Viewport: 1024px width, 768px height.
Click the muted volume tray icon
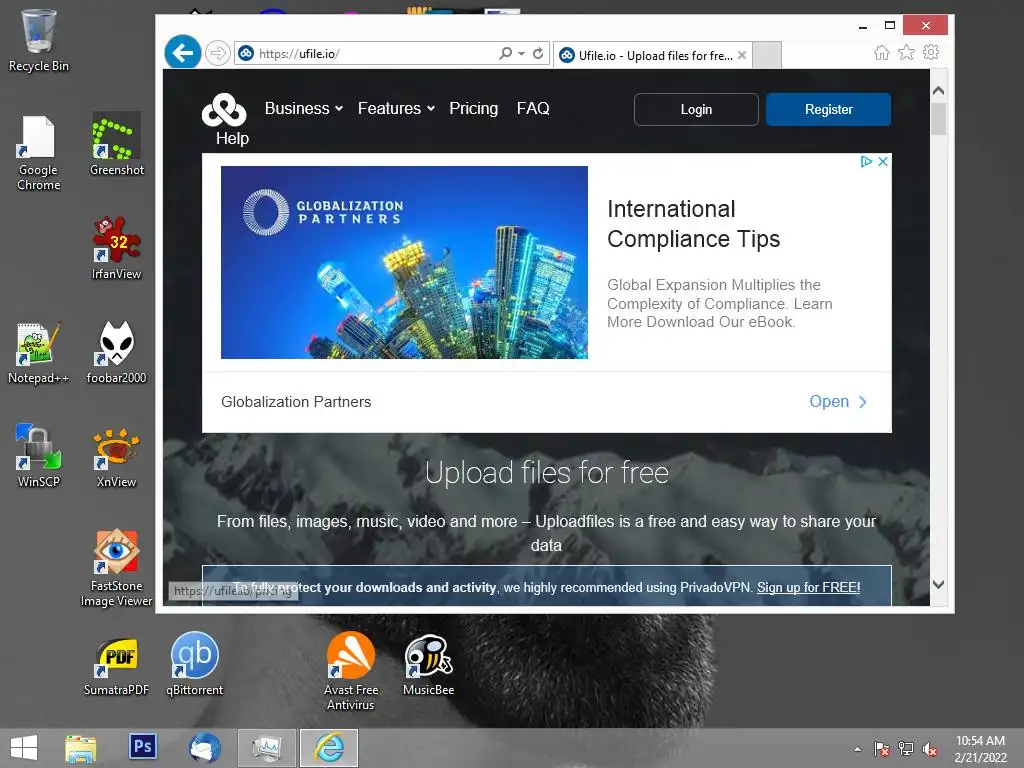(x=930, y=749)
